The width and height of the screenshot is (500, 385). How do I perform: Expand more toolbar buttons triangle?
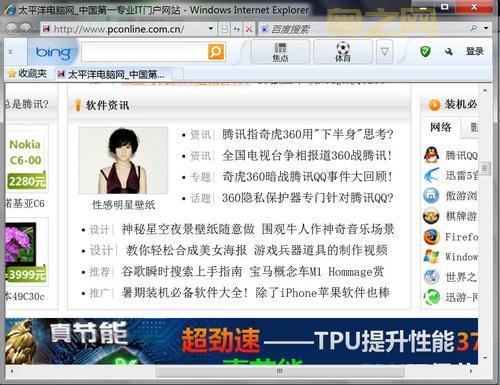tap(384, 52)
